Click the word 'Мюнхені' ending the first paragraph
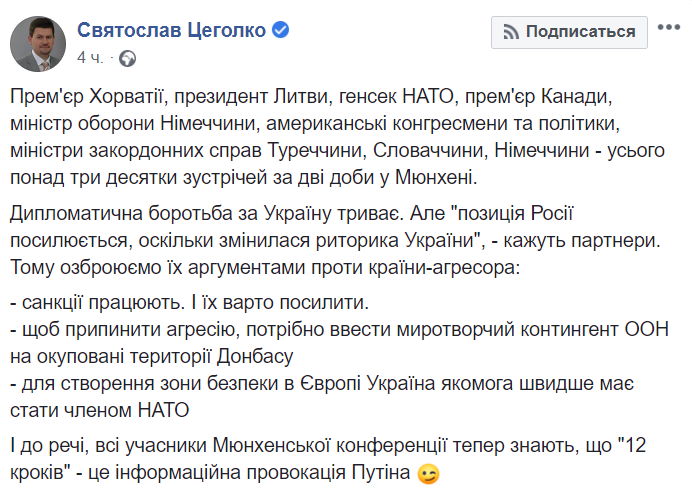692x491 pixels. 436,177
